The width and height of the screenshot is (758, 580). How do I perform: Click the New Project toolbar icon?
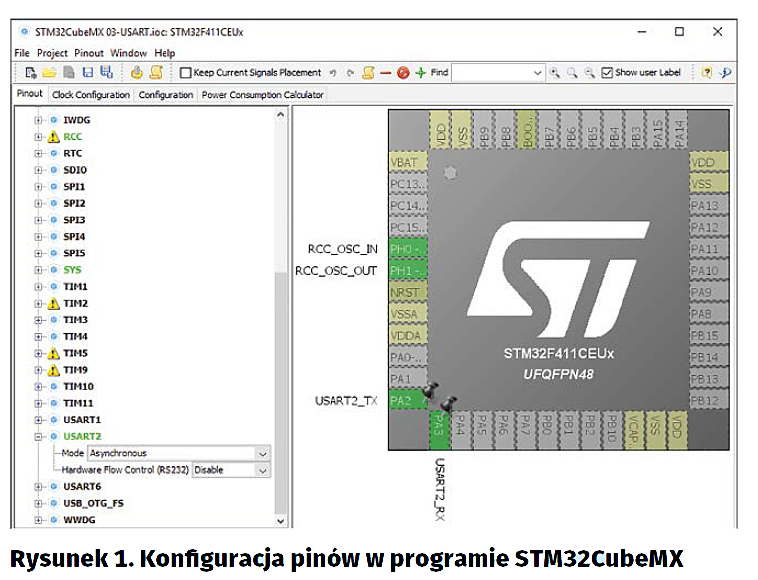point(31,73)
